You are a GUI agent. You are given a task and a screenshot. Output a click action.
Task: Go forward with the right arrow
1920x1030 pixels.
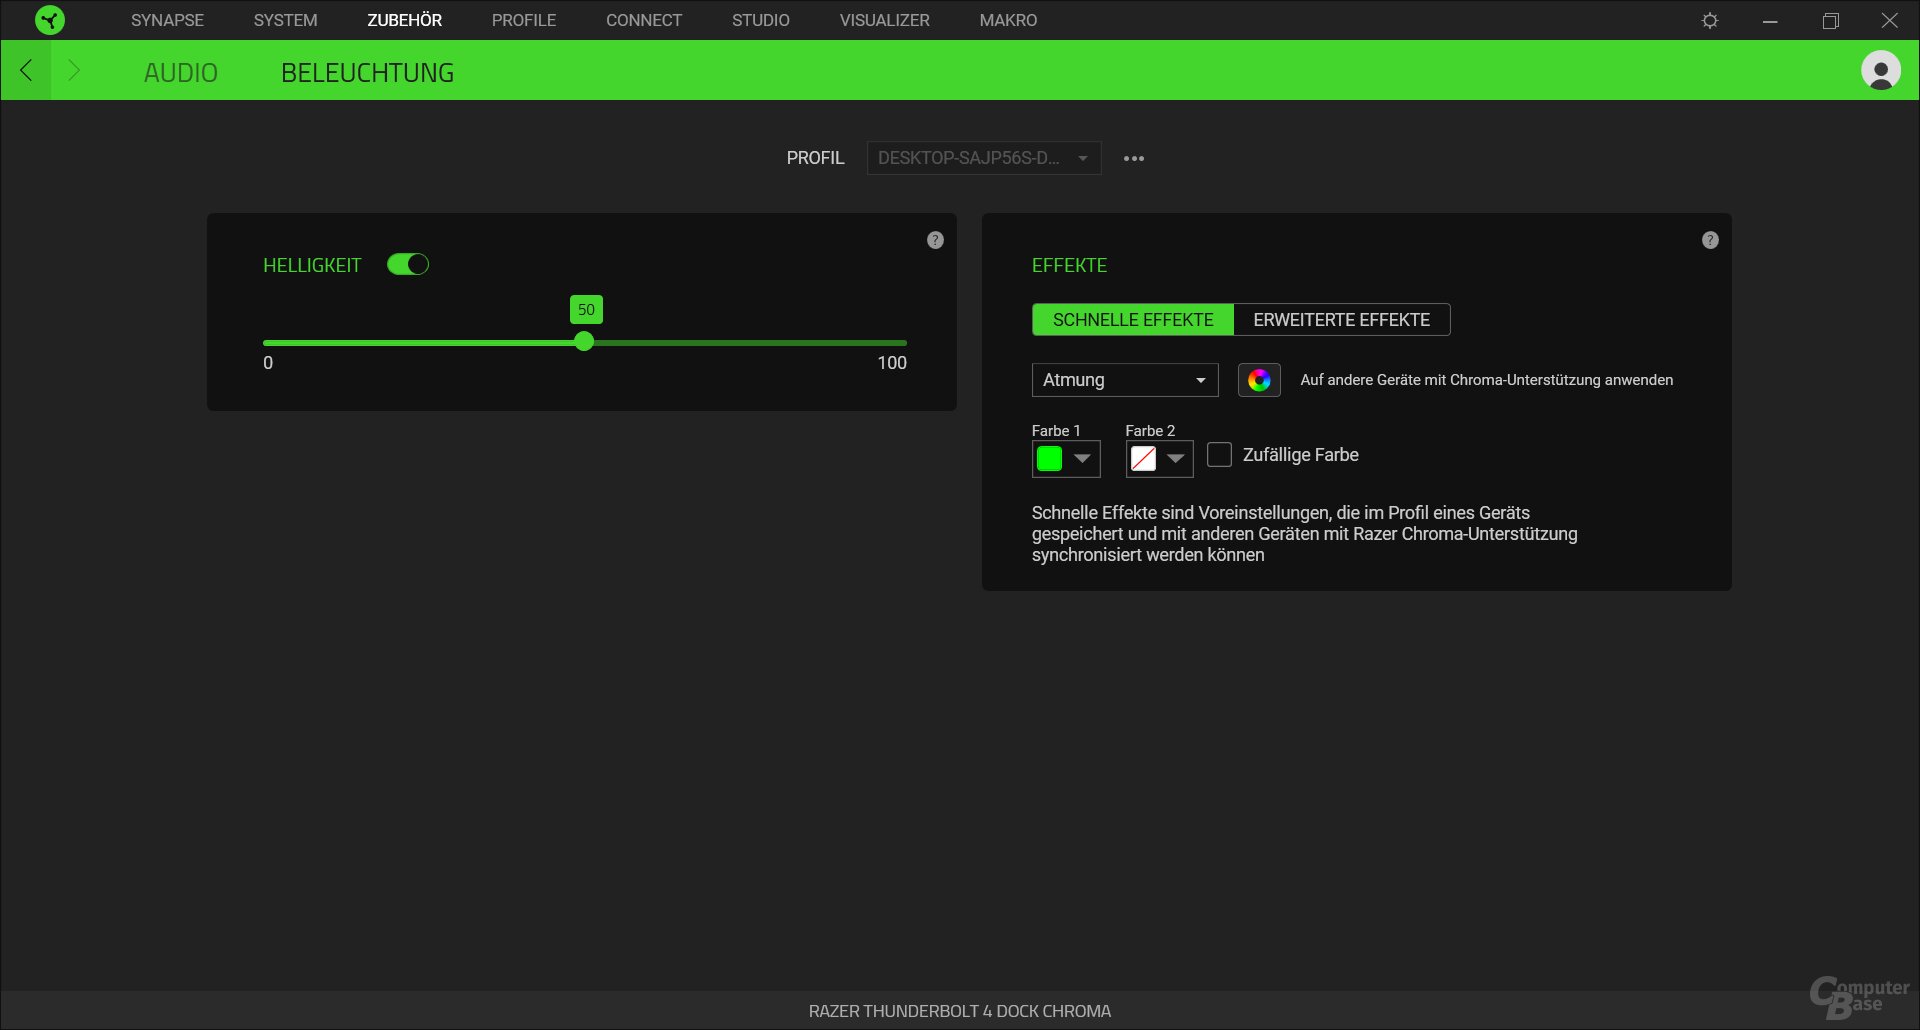[73, 70]
